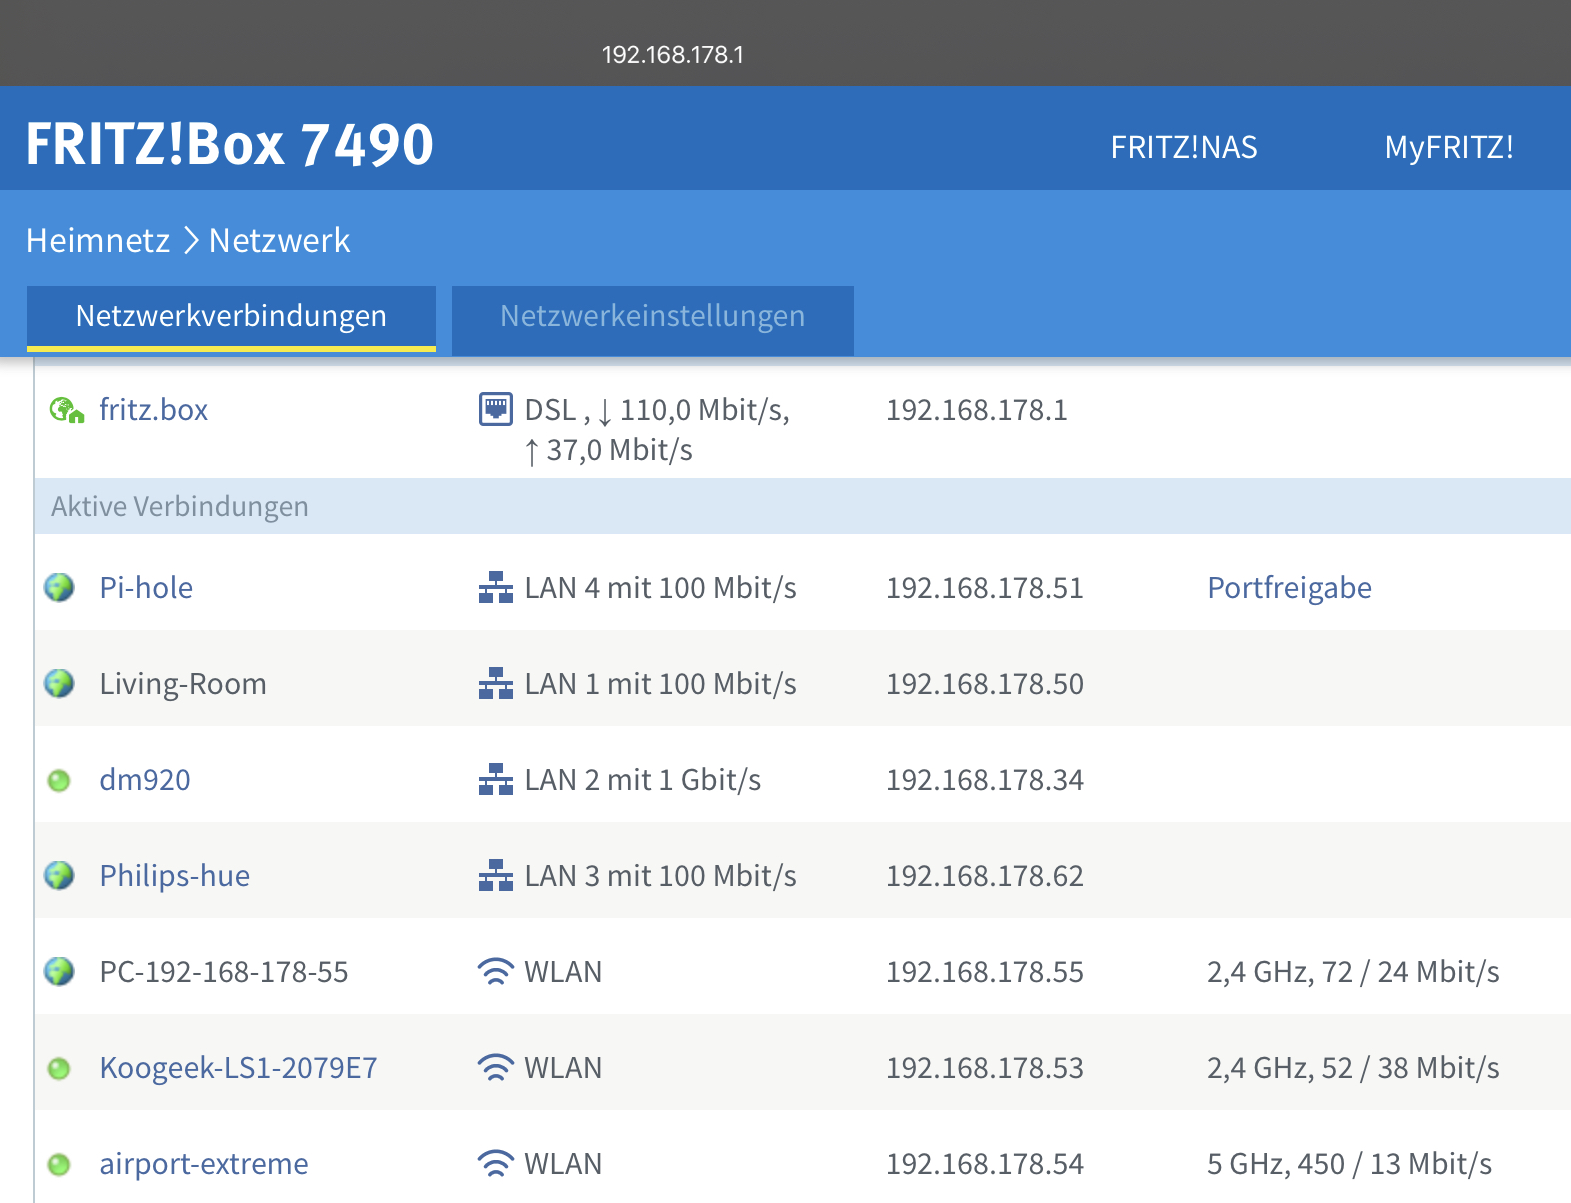Viewport: 1571px width, 1203px height.
Task: Click LAN 1 mit 100 Mbit/s text
Action: [661, 684]
